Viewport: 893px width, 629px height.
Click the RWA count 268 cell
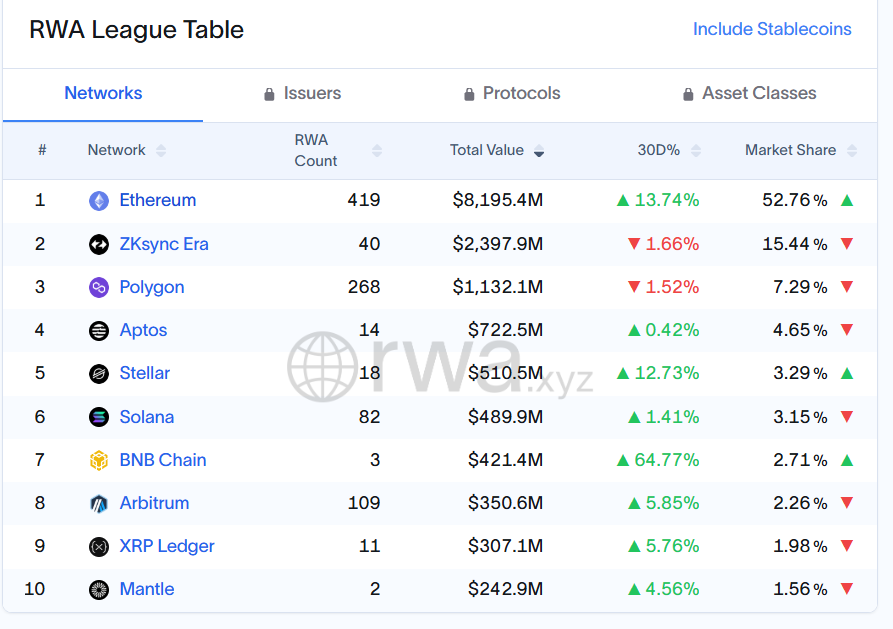364,287
